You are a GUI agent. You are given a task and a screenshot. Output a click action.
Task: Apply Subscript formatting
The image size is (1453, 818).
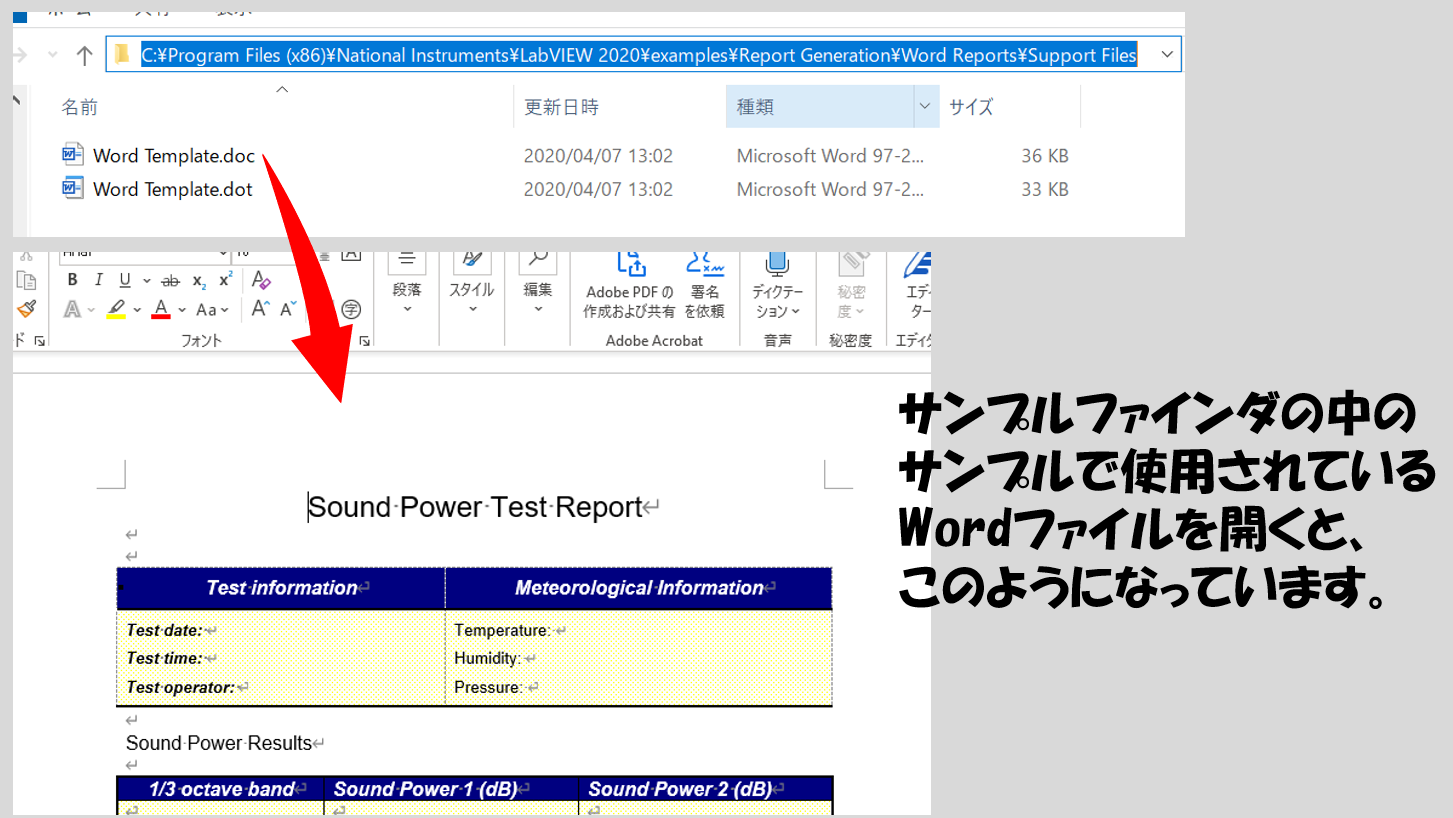tap(199, 281)
